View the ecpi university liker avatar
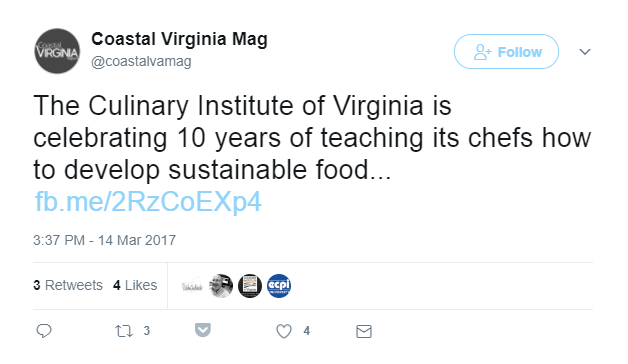 279,286
